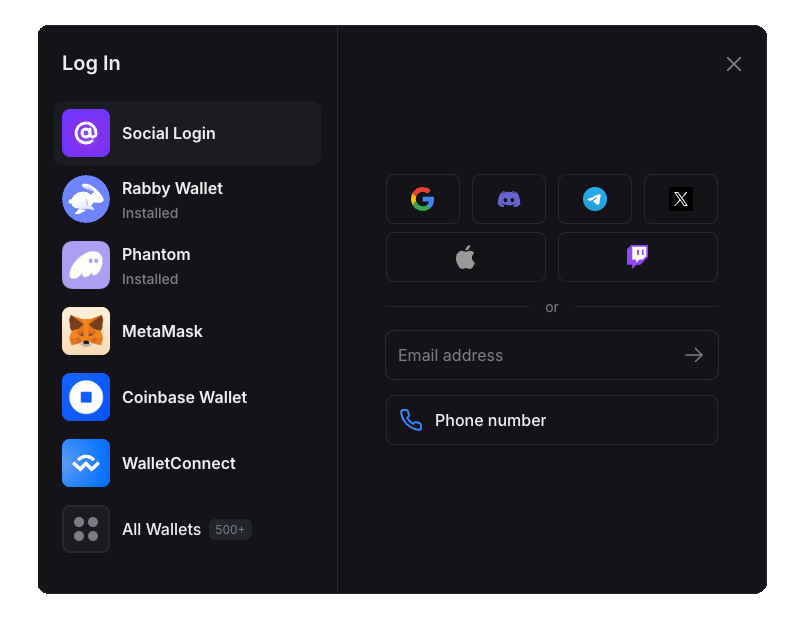Click Rabby Wallet's Installed label

[x=150, y=213]
